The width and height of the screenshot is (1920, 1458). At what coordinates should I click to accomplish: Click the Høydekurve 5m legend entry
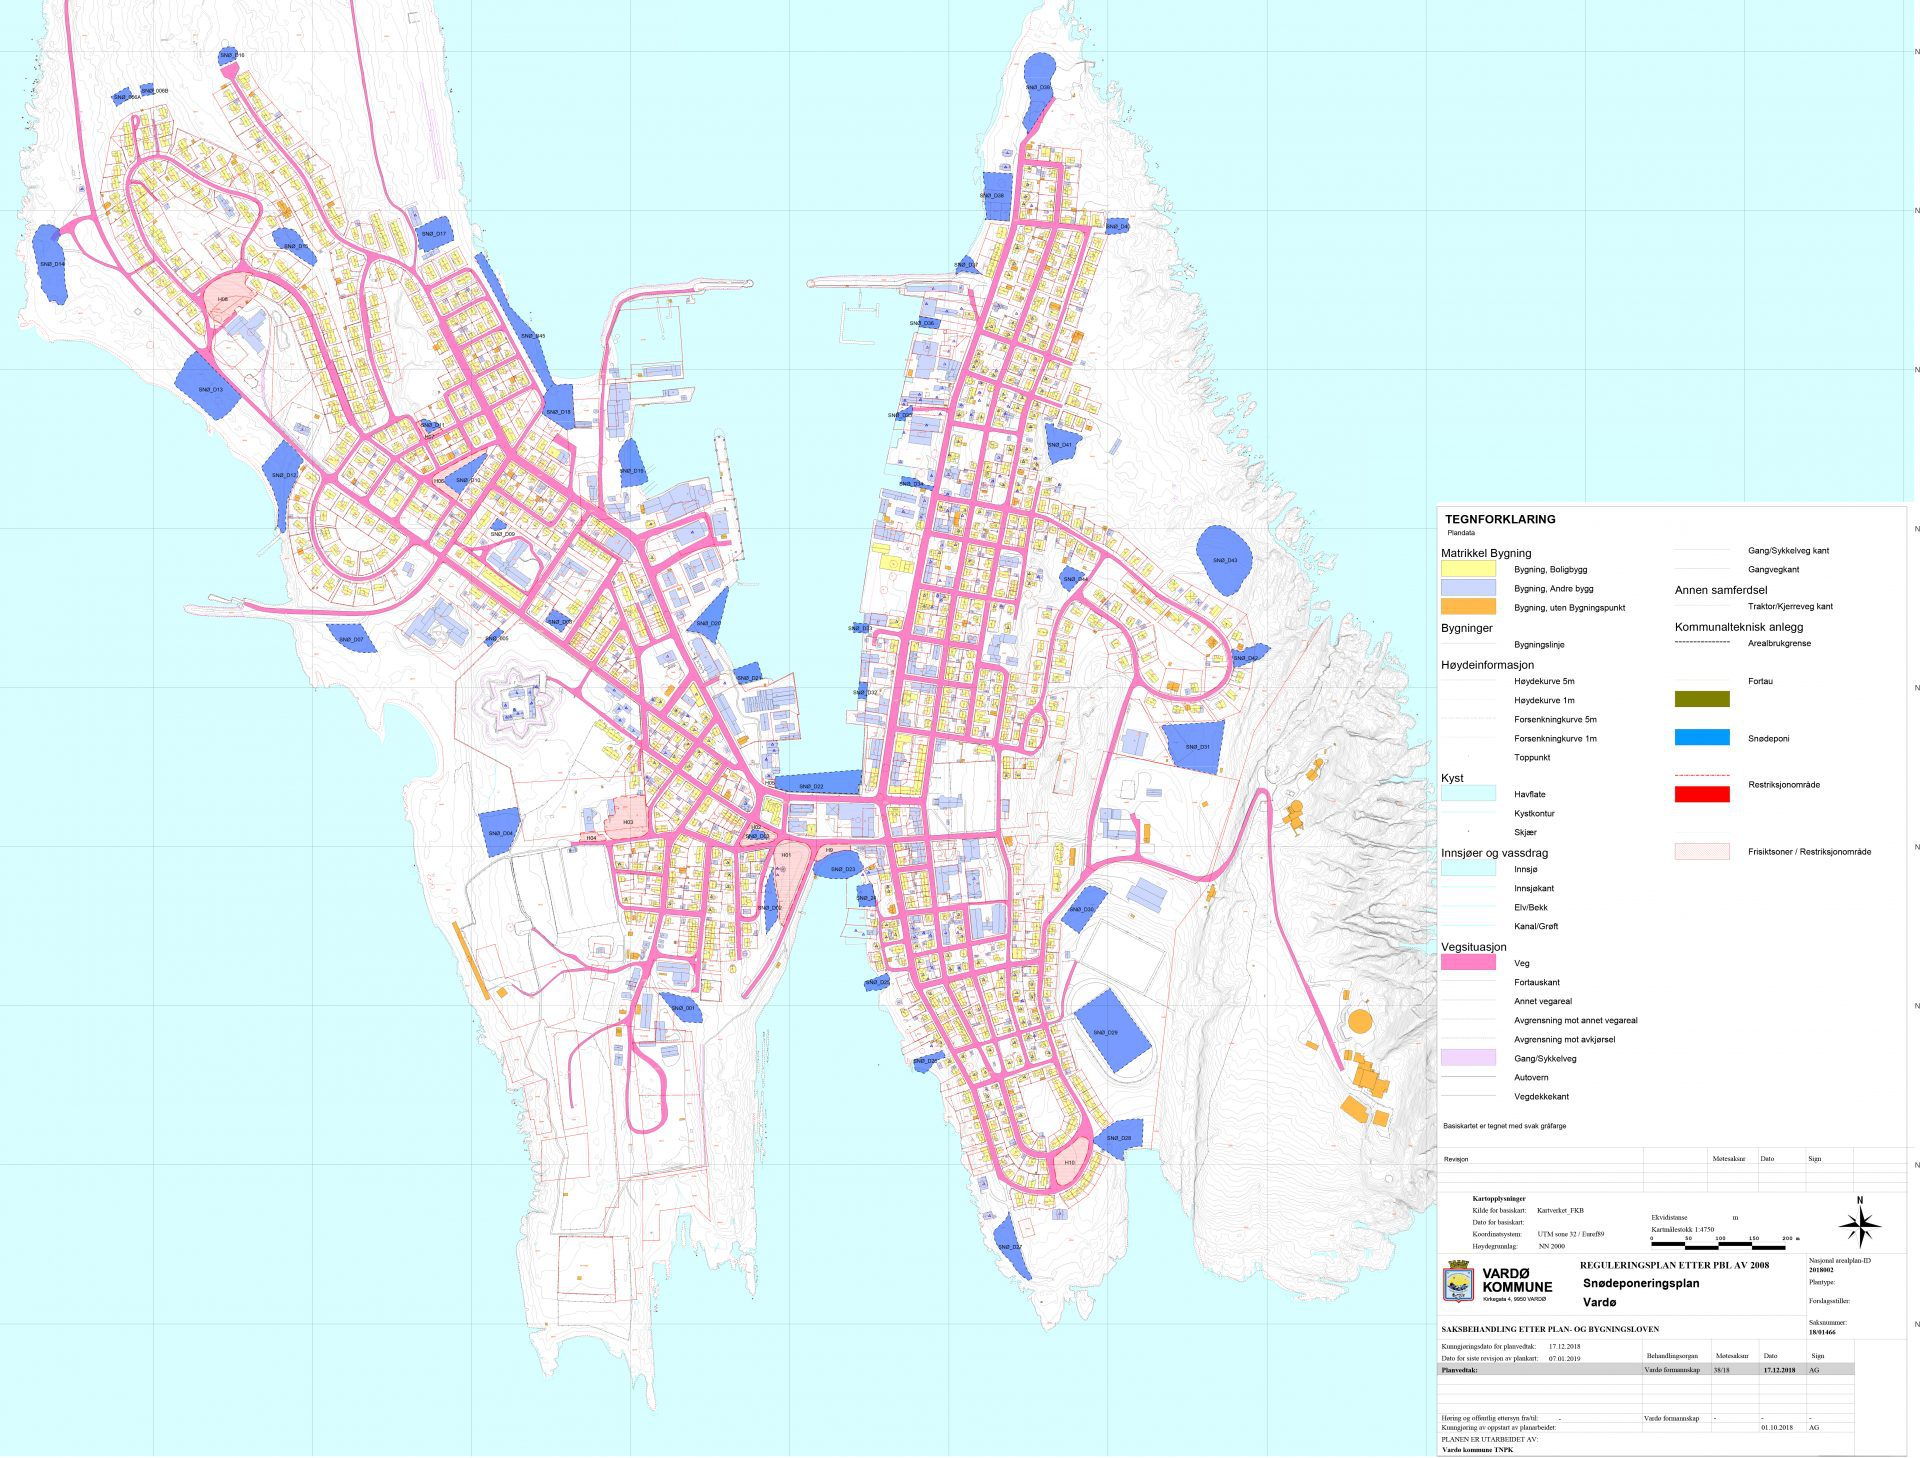coord(1544,682)
